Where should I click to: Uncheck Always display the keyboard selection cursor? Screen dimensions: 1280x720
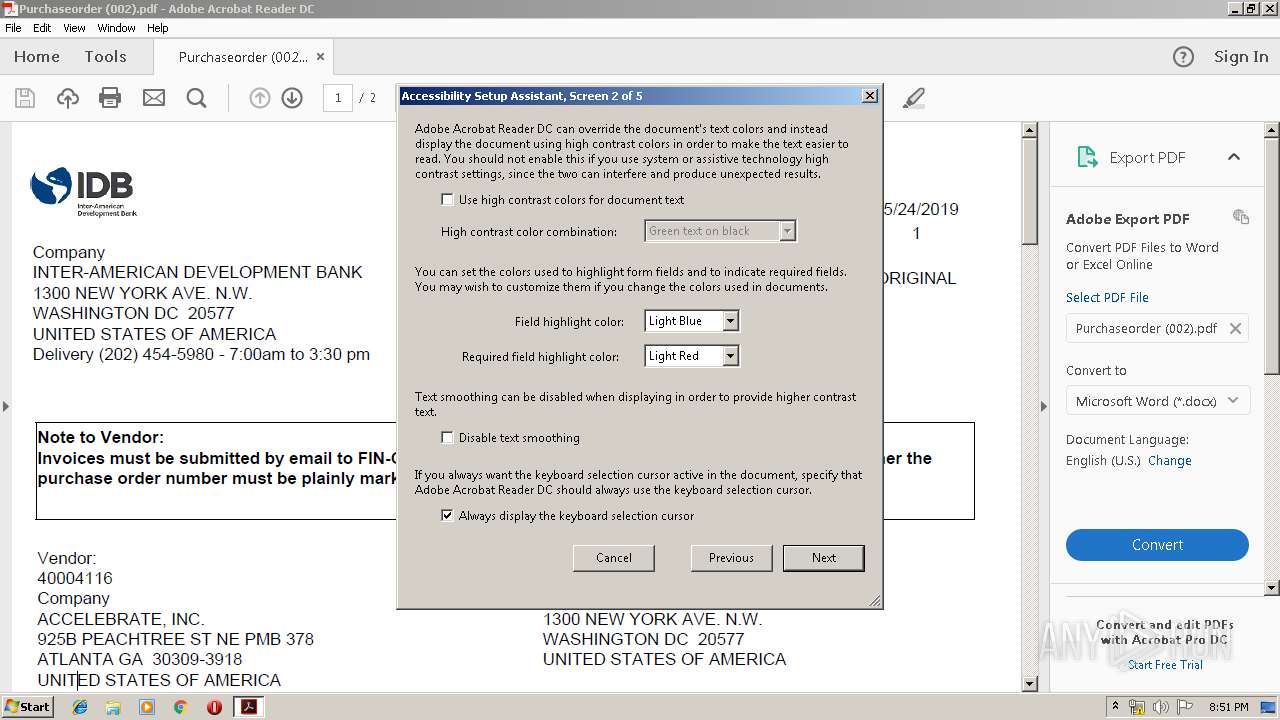[447, 516]
